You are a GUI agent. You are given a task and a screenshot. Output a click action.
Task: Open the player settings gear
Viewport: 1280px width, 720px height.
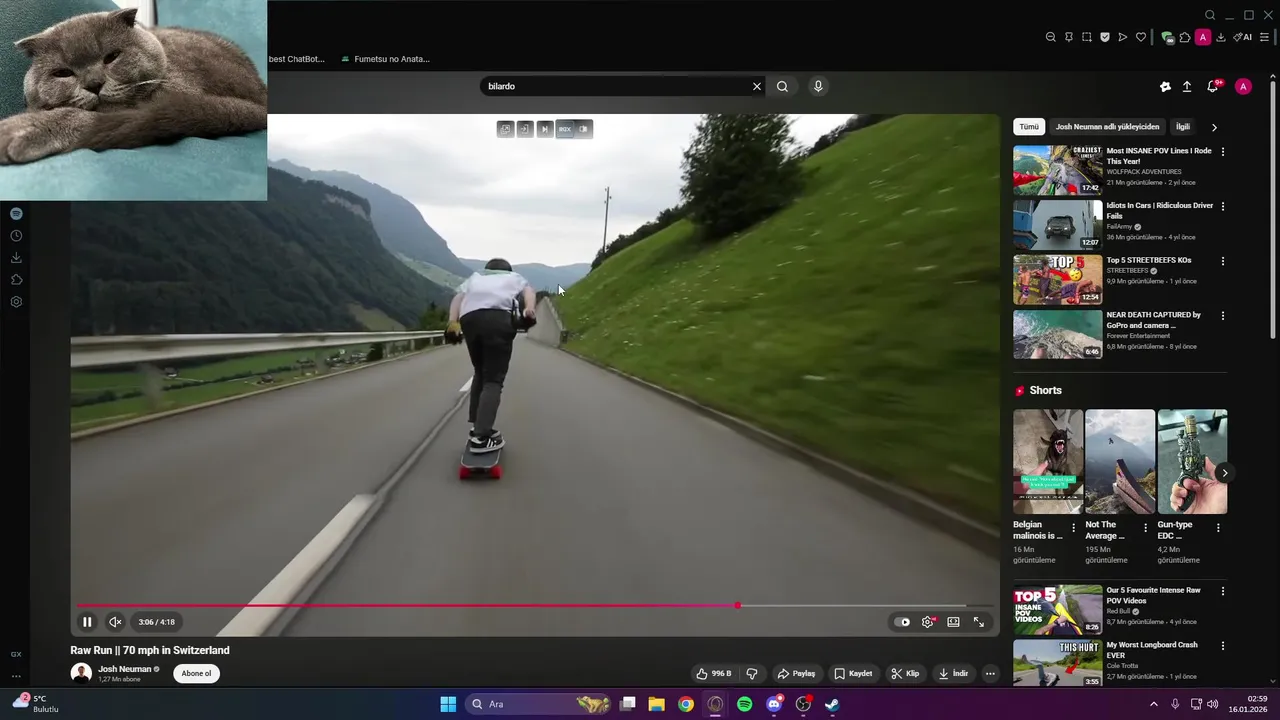point(928,622)
